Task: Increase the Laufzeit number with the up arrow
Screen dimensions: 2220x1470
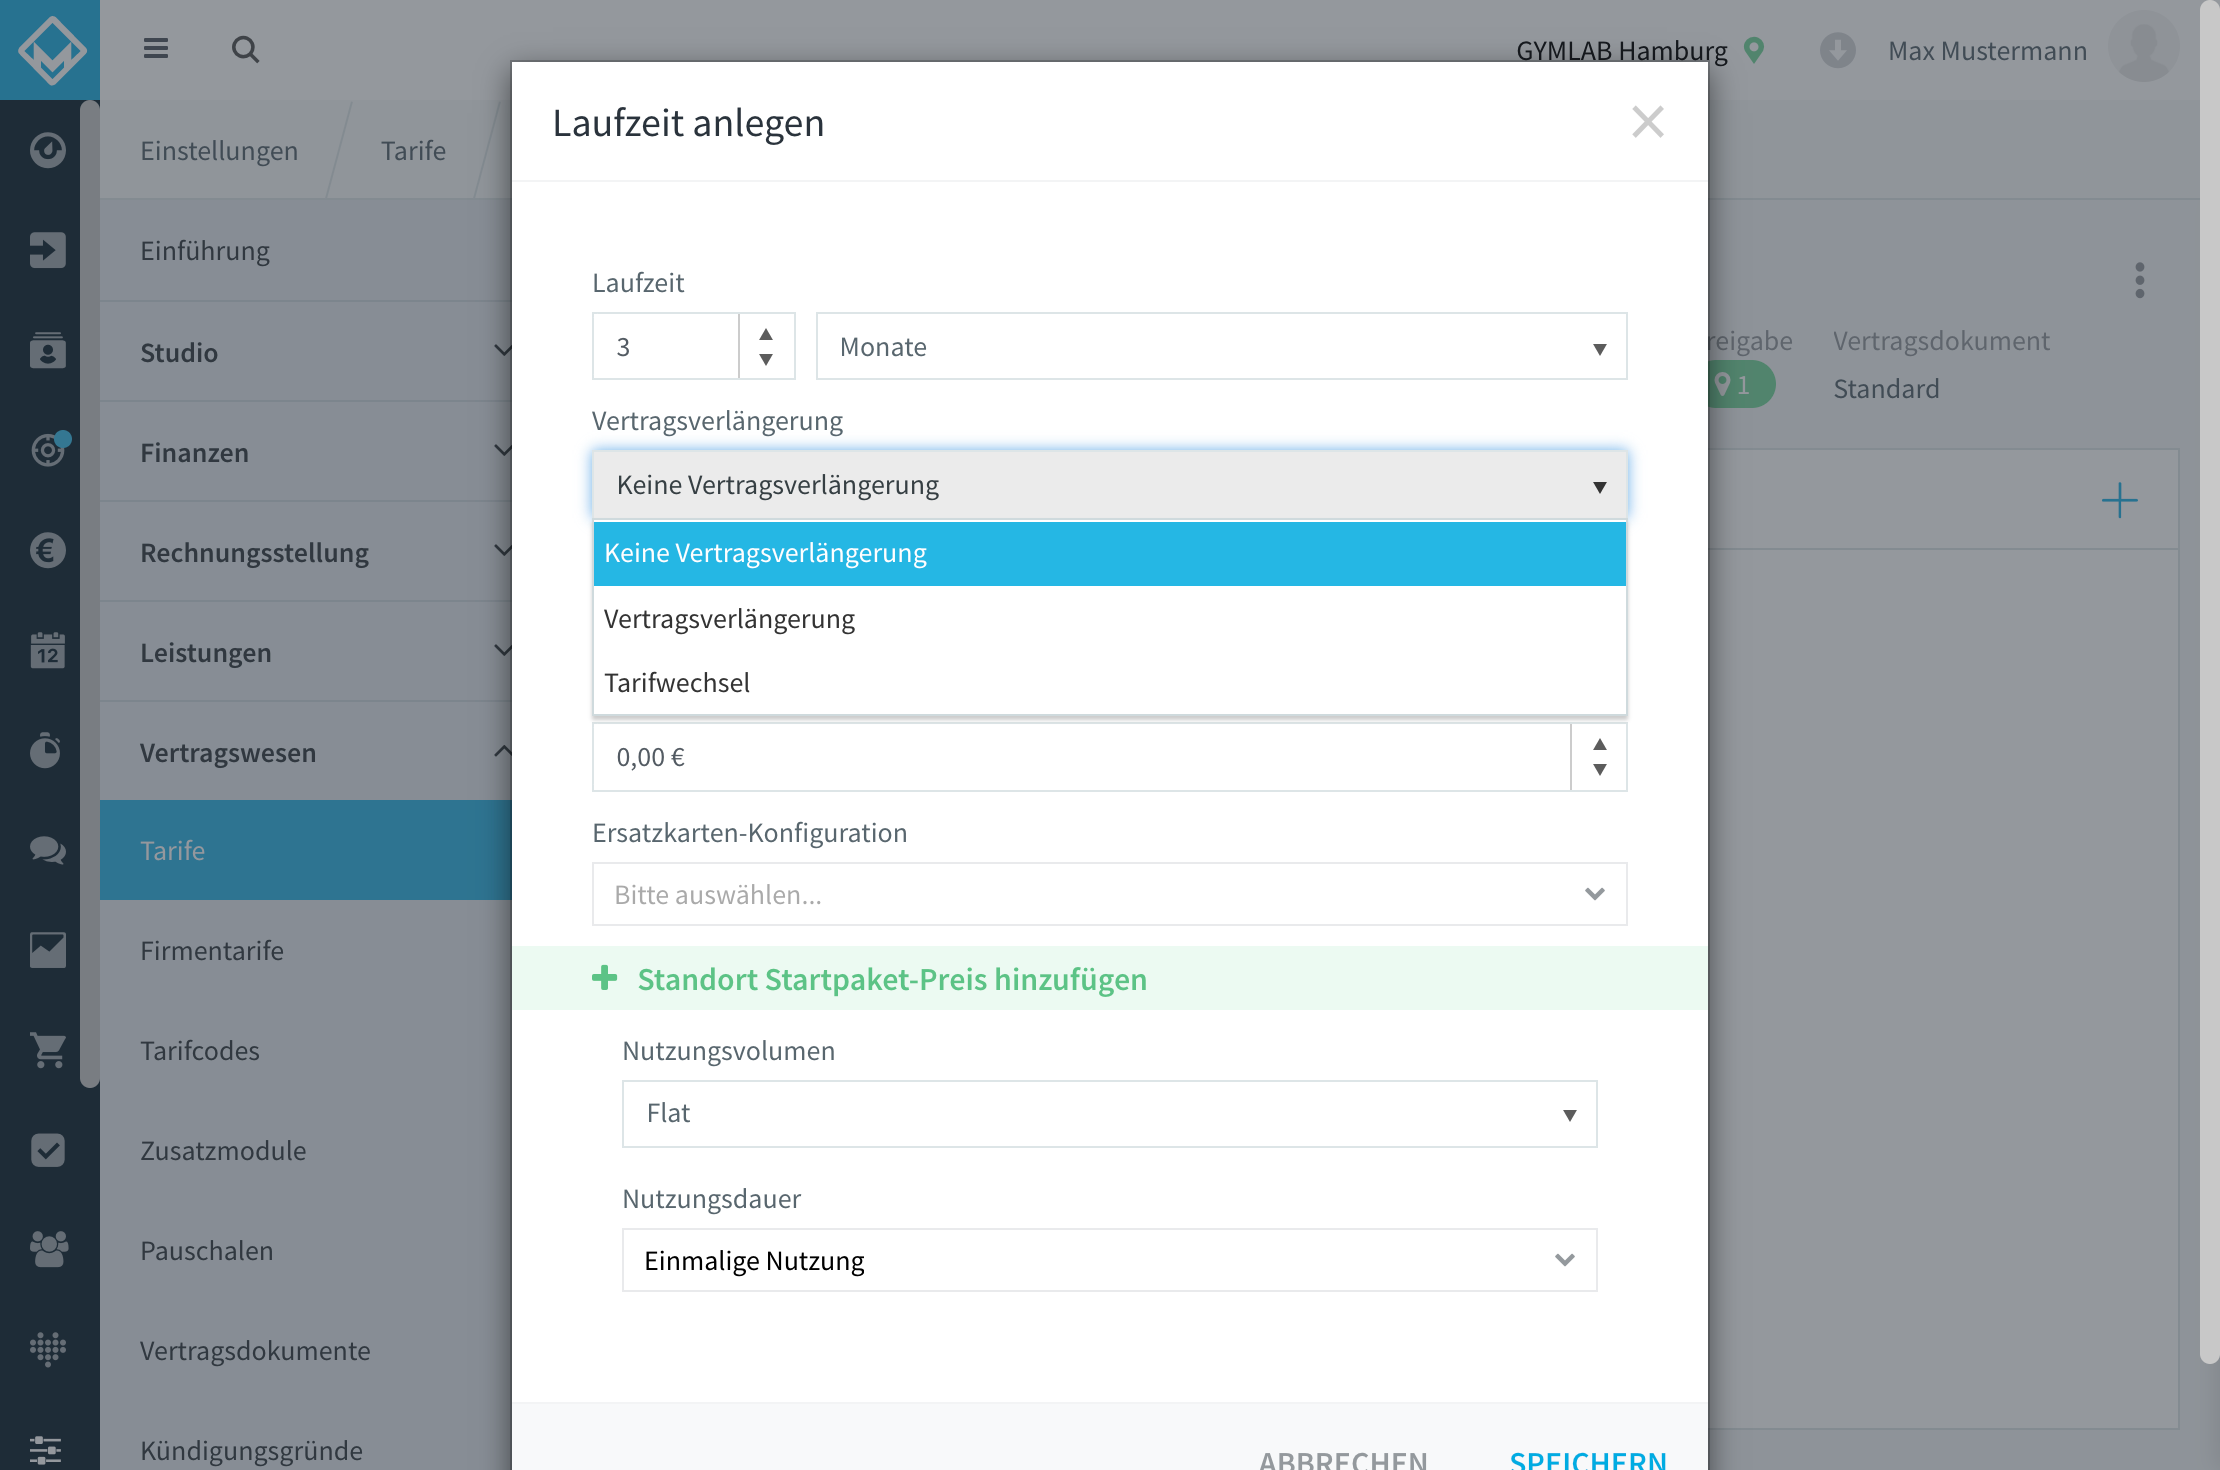Action: tap(766, 334)
